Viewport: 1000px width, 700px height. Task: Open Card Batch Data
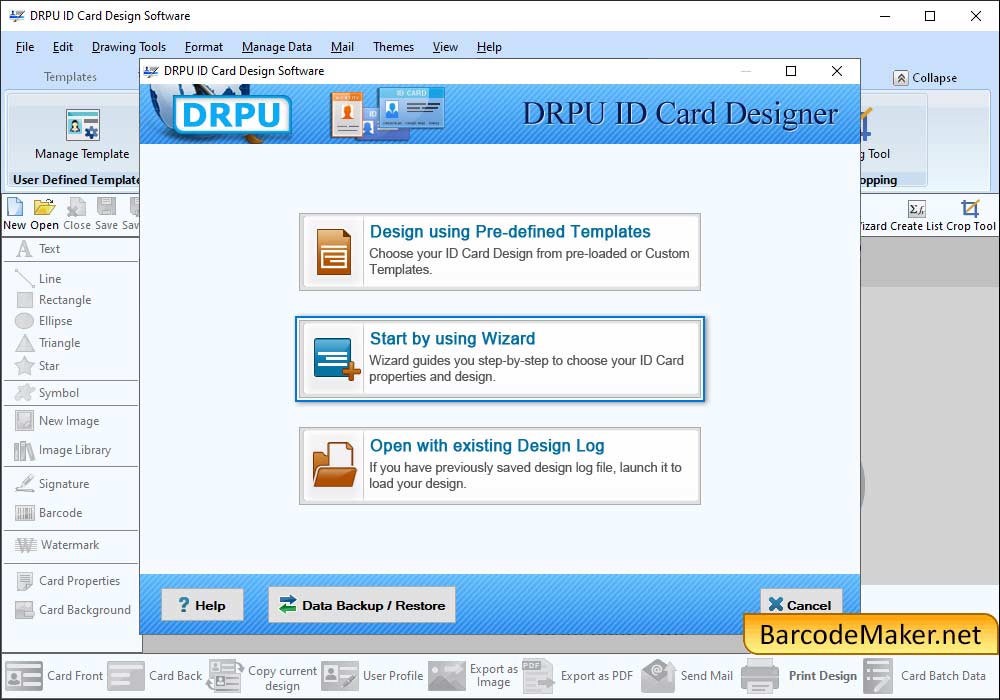[x=925, y=676]
